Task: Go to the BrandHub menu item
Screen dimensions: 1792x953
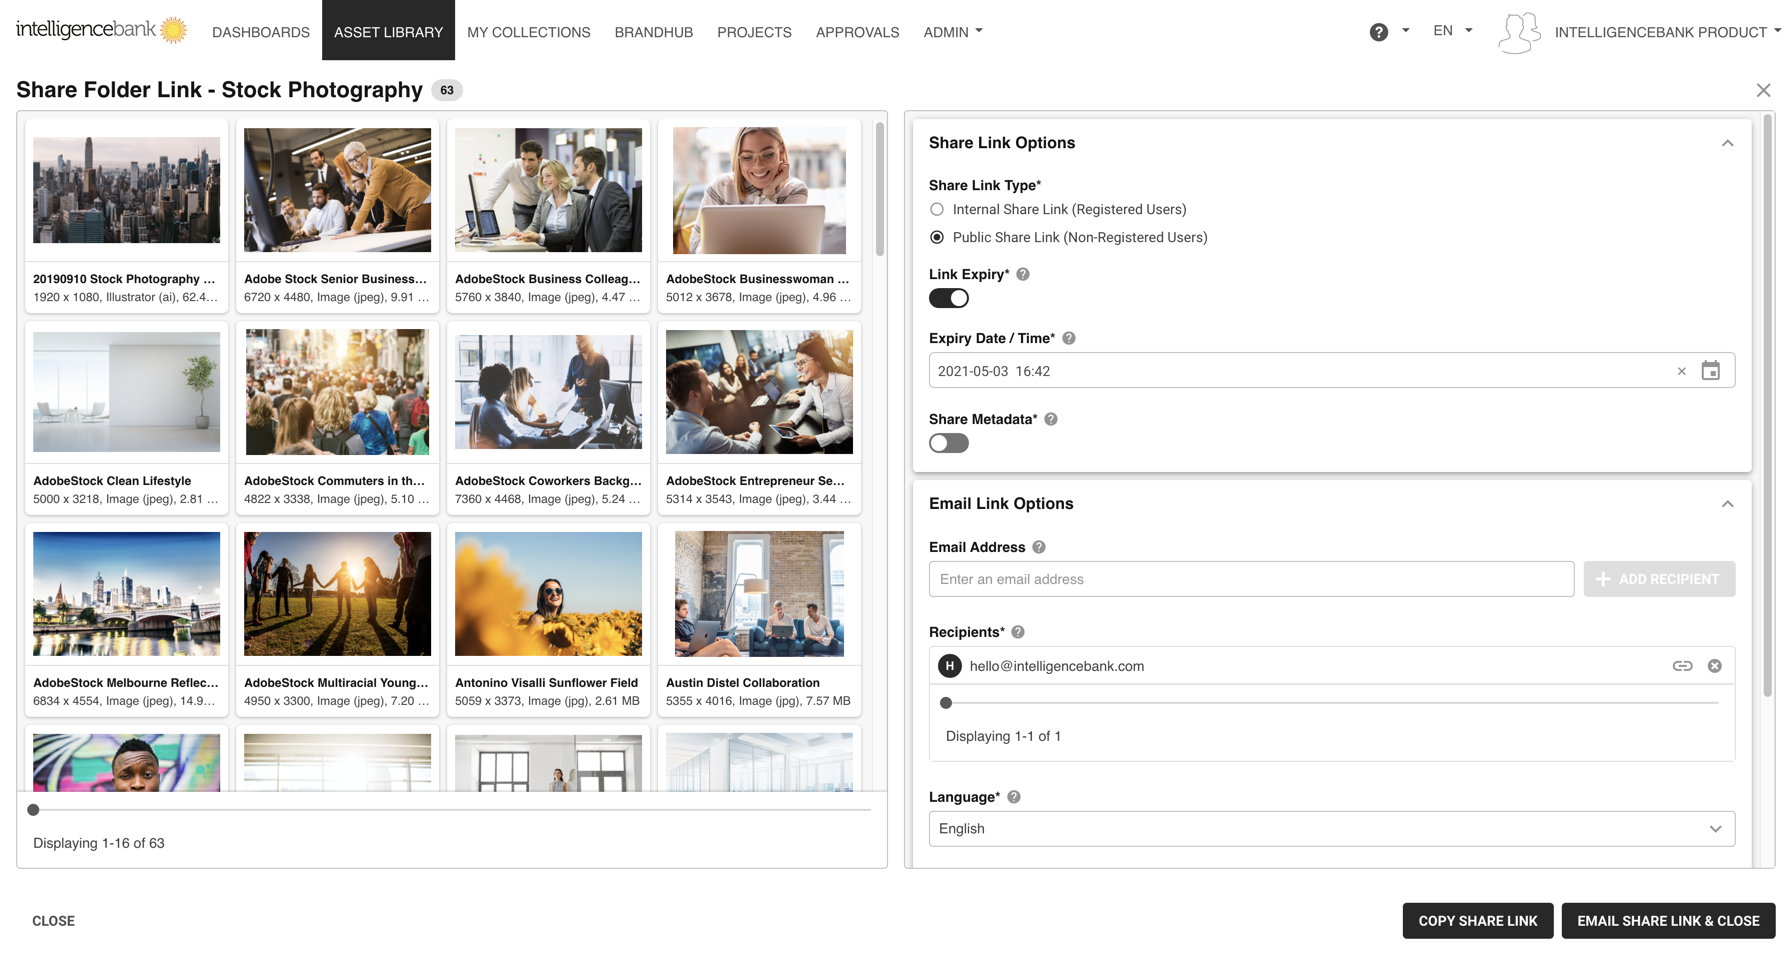Action: (653, 32)
